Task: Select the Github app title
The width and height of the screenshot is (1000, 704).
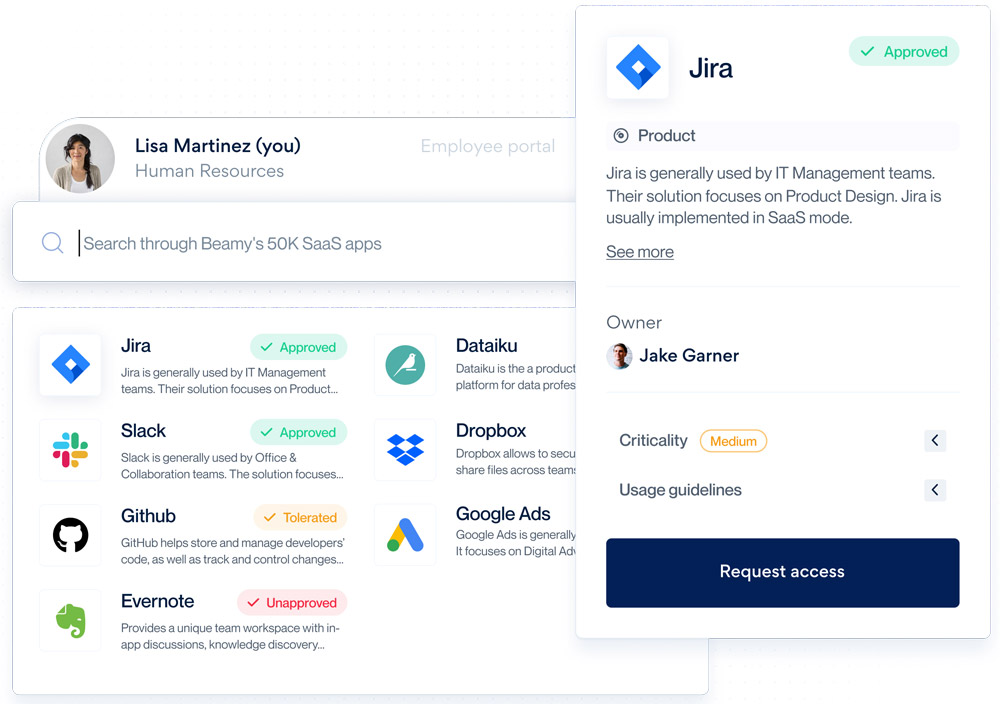Action: point(149,516)
